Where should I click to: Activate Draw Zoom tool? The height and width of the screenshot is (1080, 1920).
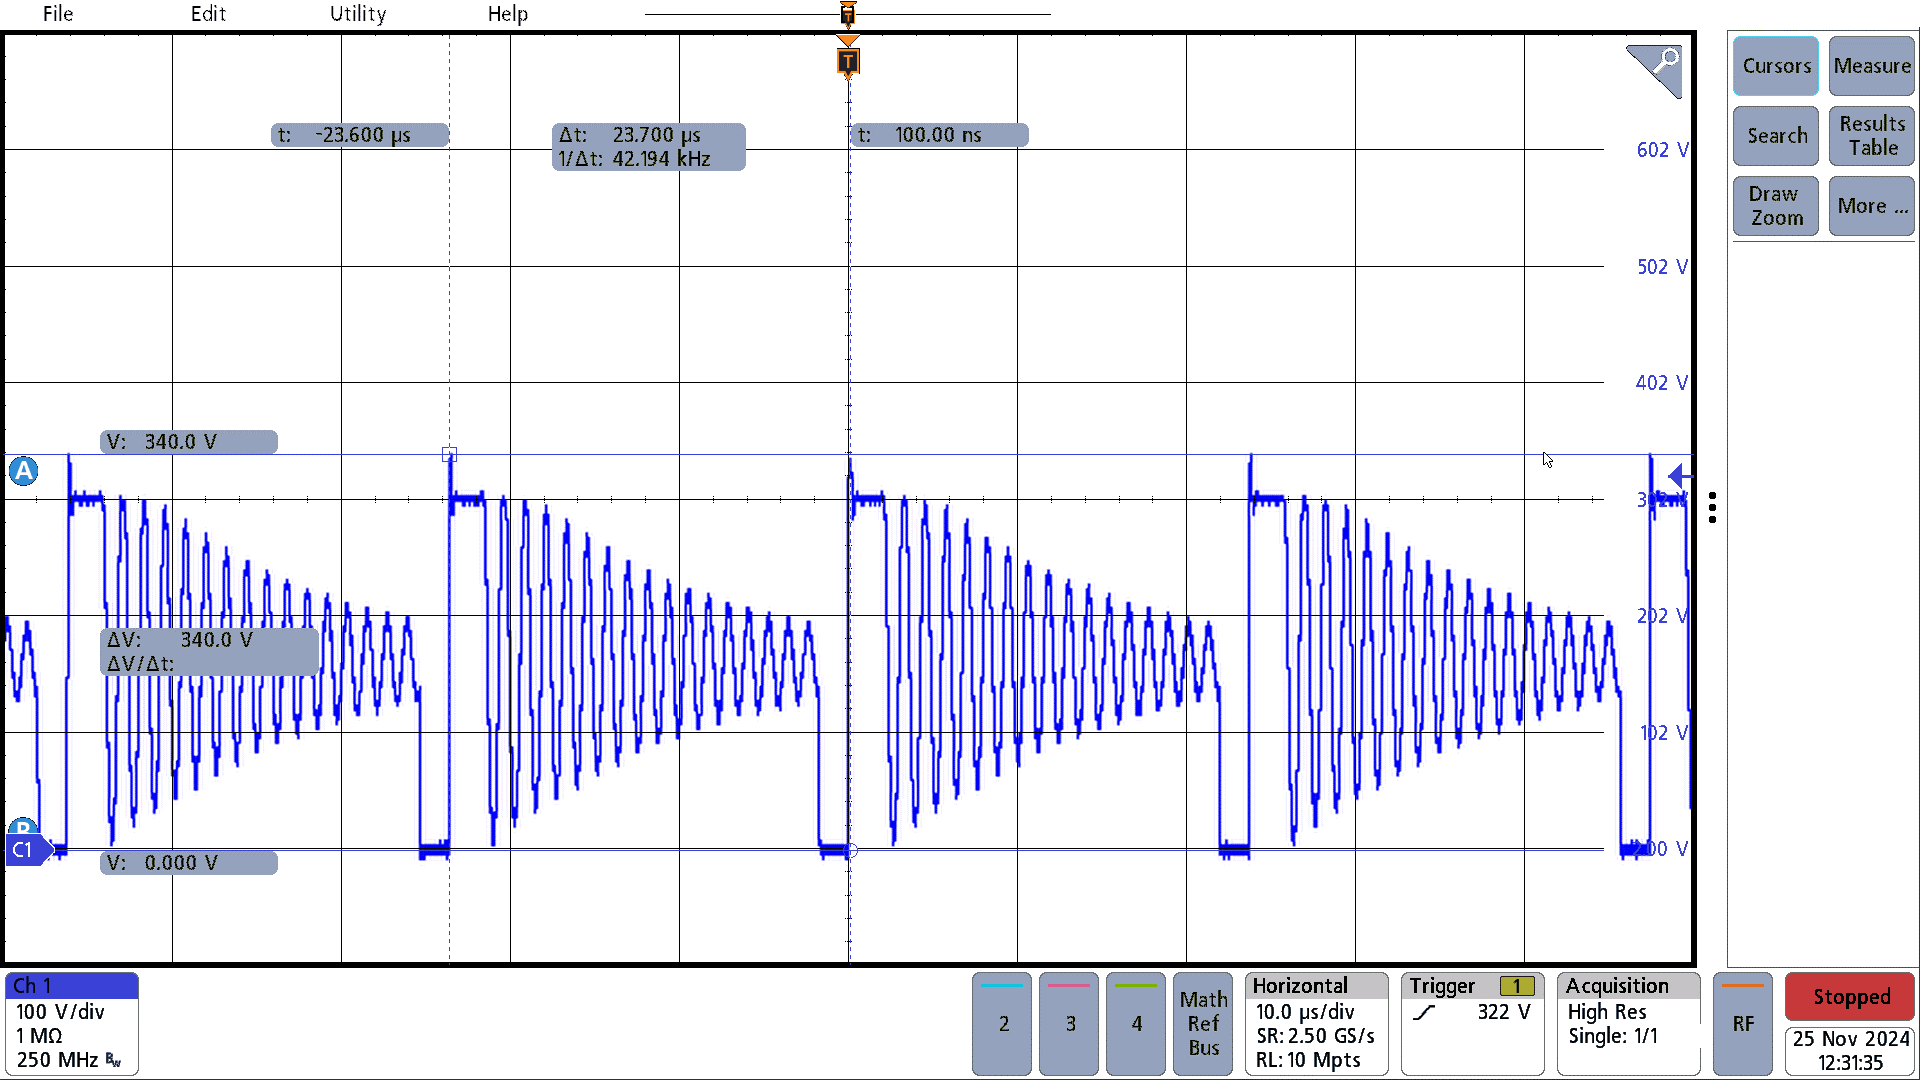coord(1776,206)
